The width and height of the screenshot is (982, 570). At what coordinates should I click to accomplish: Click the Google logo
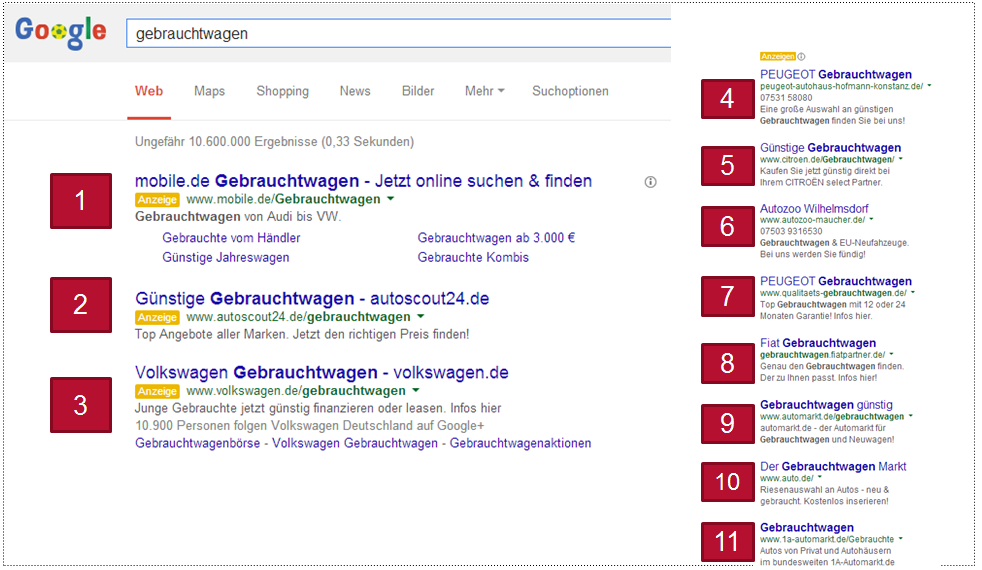coord(61,31)
